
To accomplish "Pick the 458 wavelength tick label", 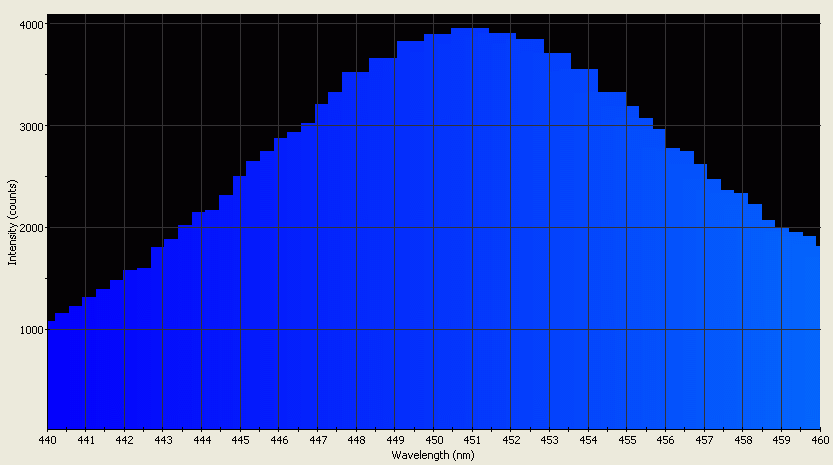I will (742, 440).
